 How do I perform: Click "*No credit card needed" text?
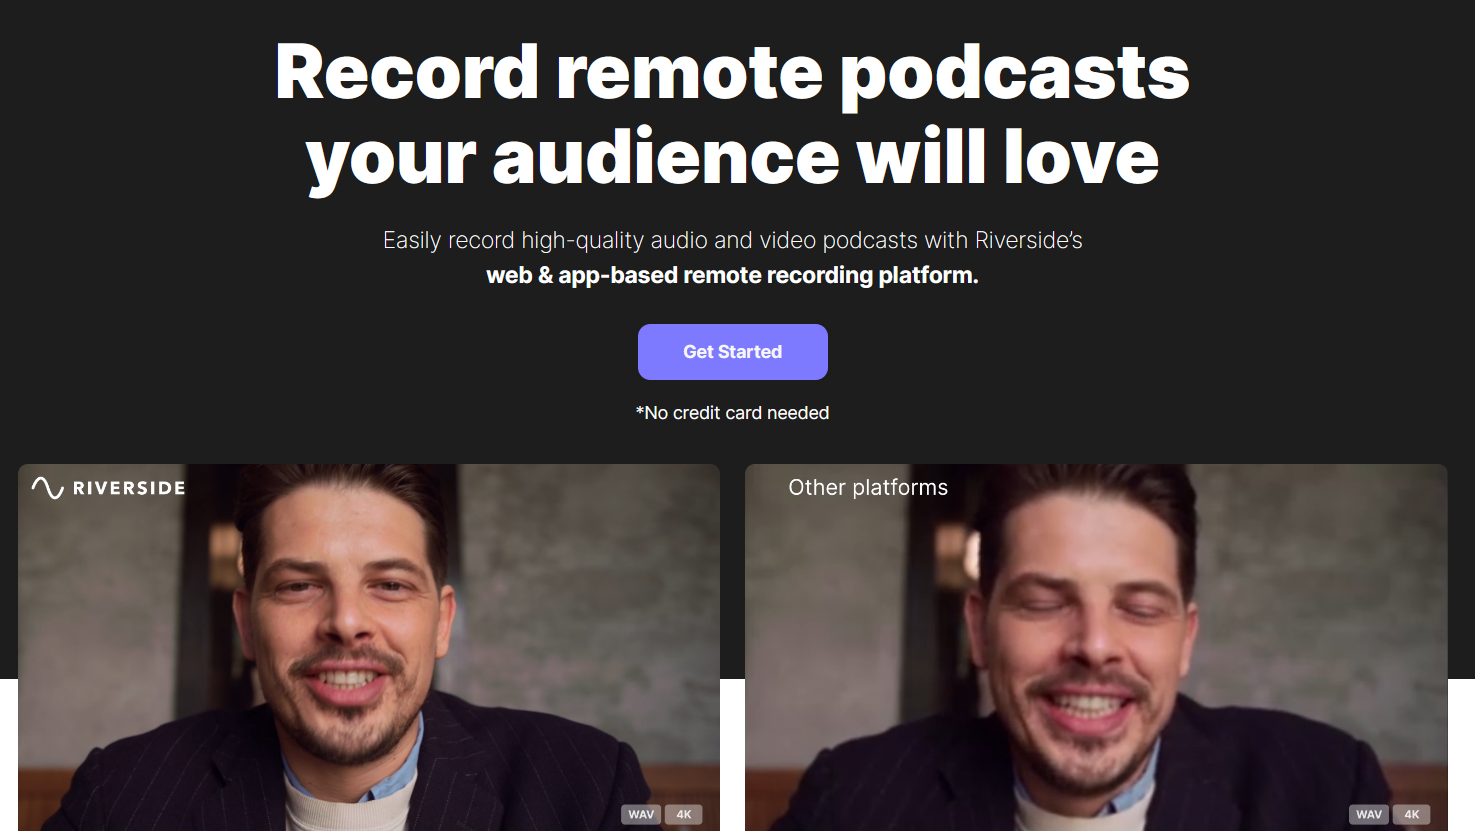tap(732, 413)
